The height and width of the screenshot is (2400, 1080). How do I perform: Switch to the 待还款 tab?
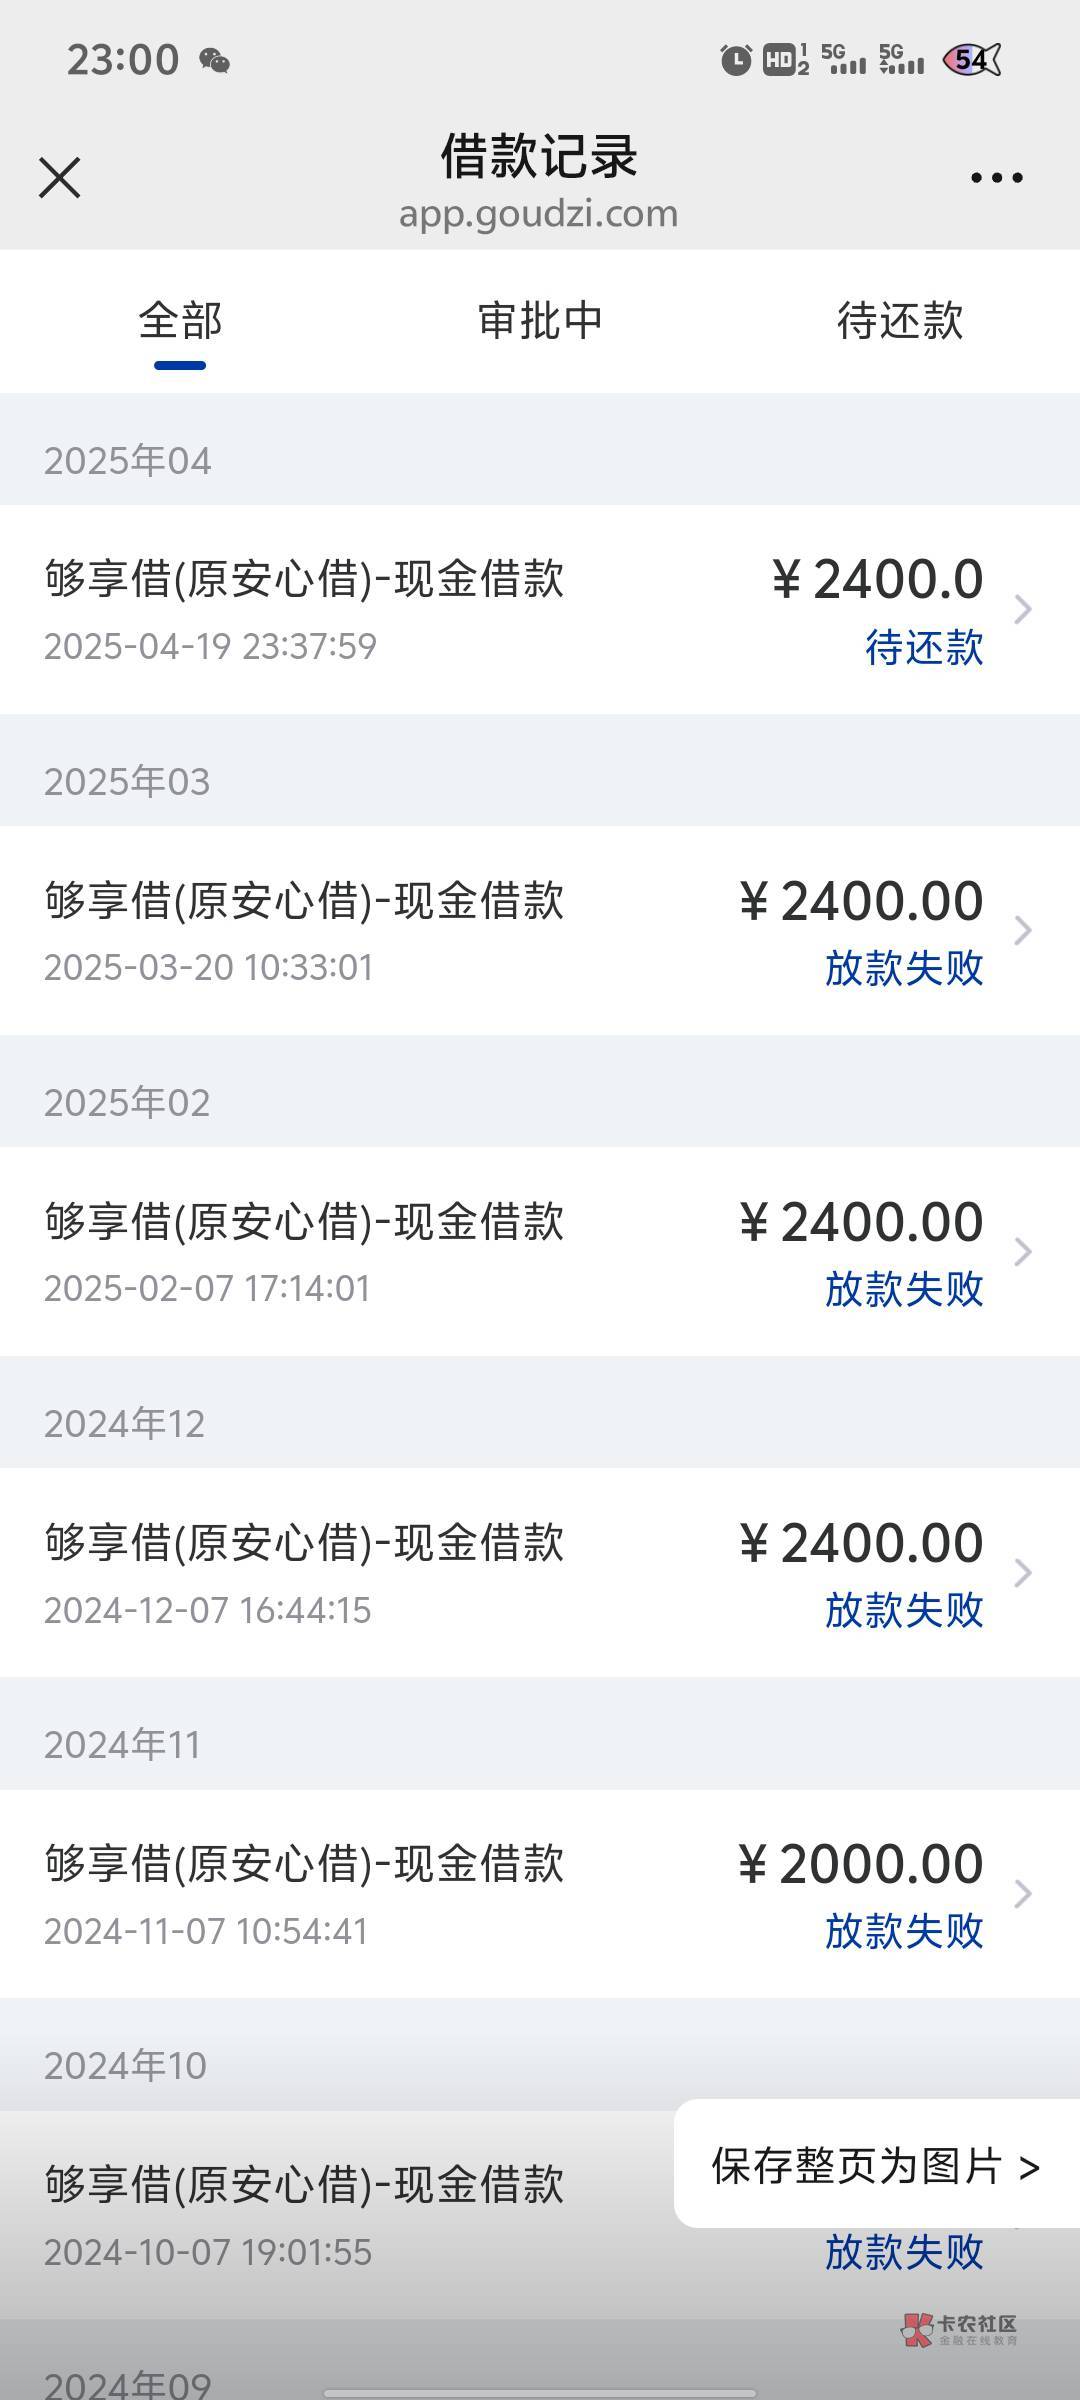900,321
